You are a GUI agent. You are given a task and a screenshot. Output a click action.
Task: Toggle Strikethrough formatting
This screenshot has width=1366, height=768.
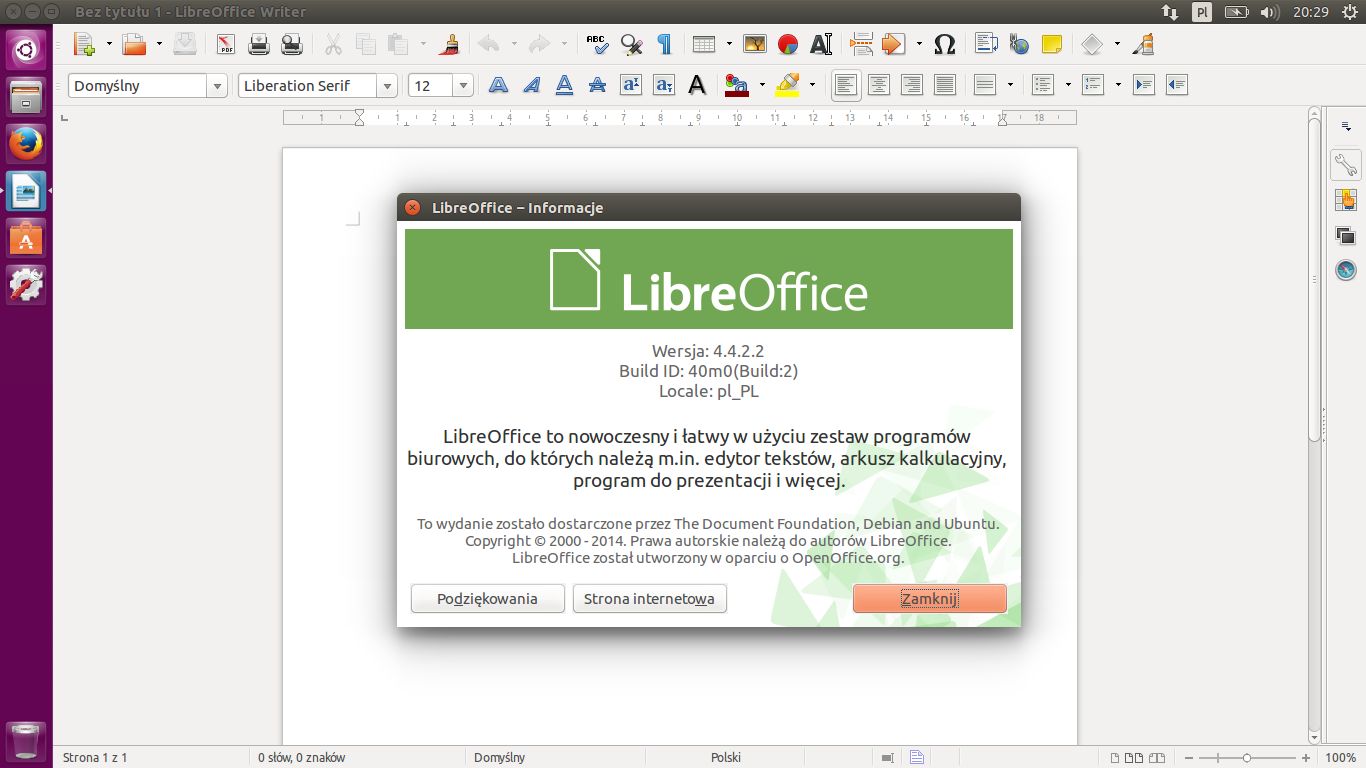[x=597, y=85]
